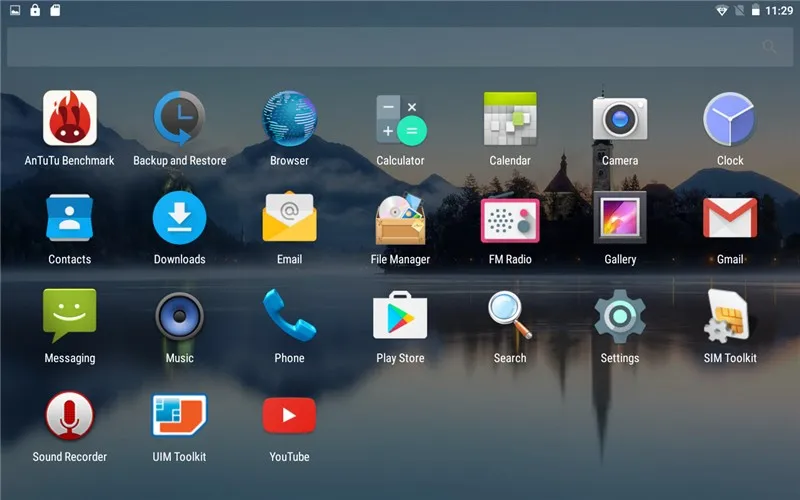Image resolution: width=800 pixels, height=500 pixels.
Task: Launch the Camera app
Action: coord(620,118)
